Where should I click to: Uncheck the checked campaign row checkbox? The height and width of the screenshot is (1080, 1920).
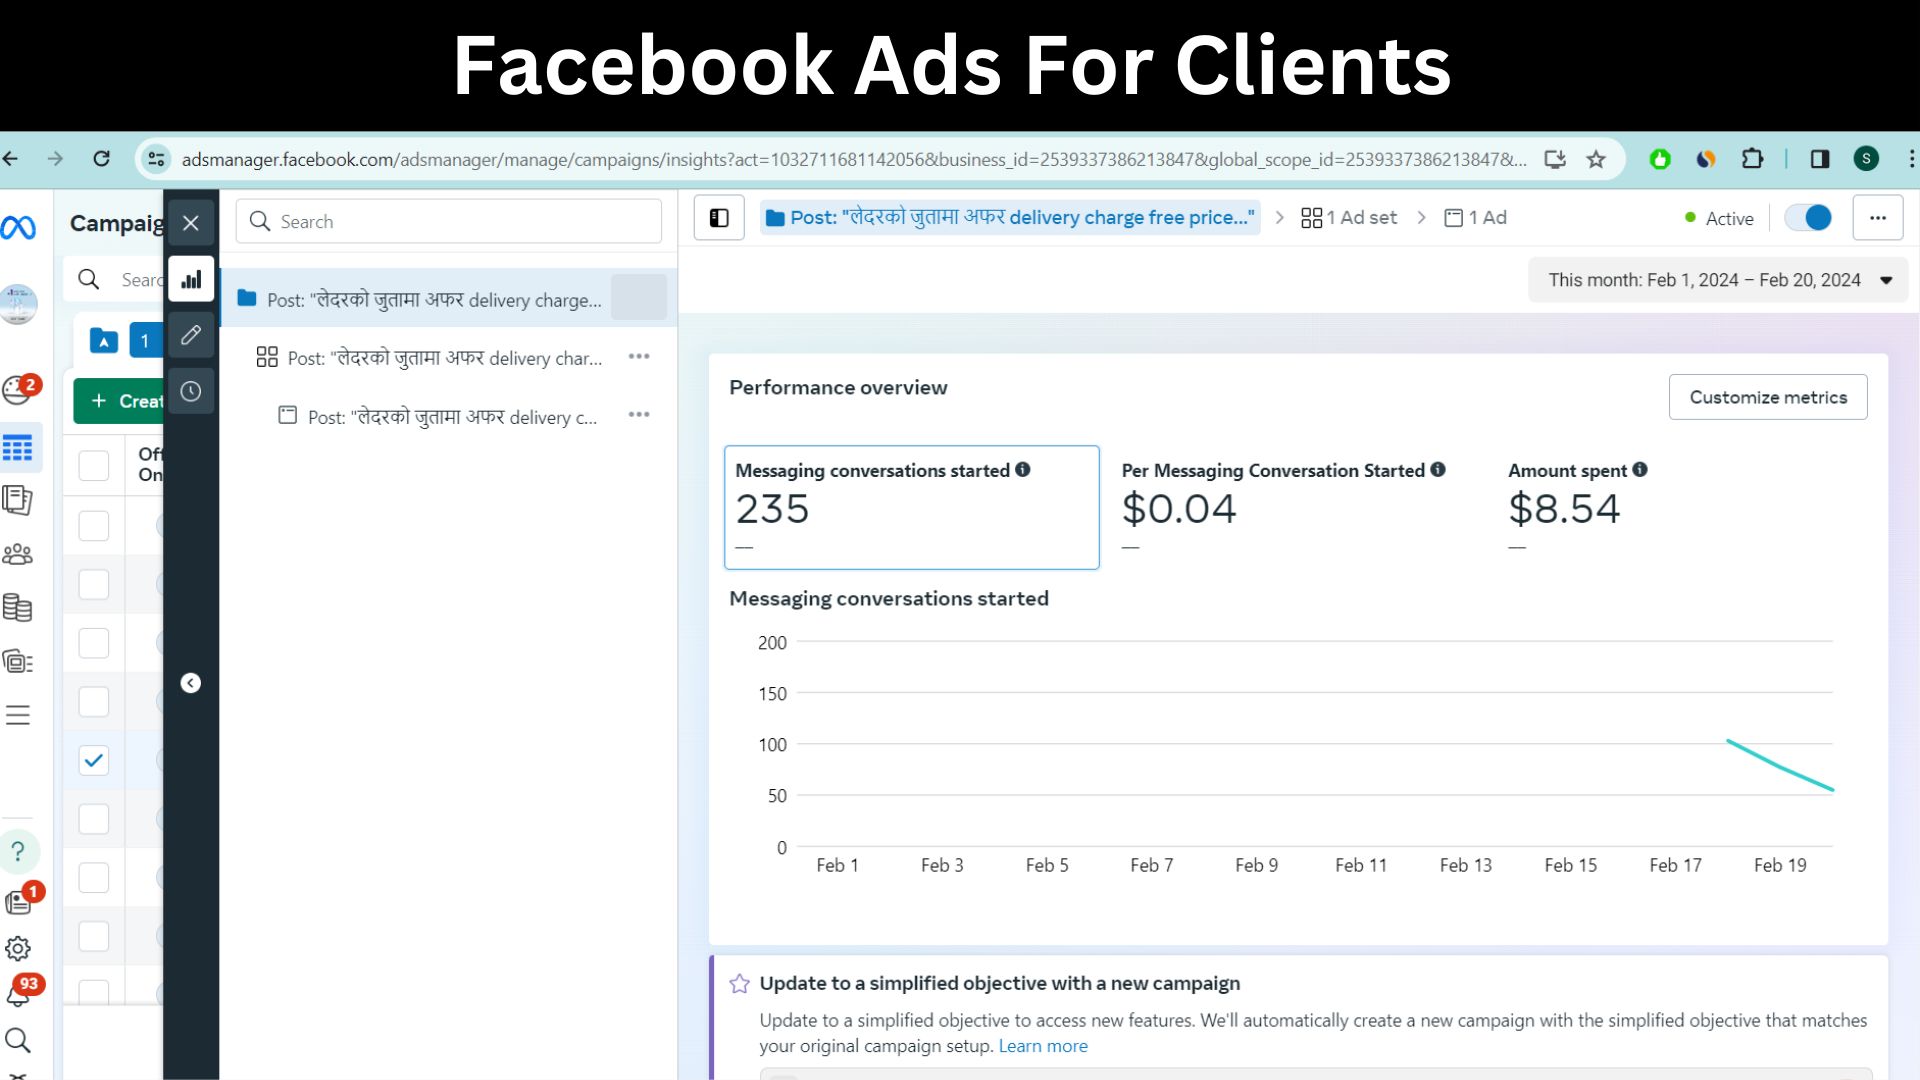tap(94, 760)
